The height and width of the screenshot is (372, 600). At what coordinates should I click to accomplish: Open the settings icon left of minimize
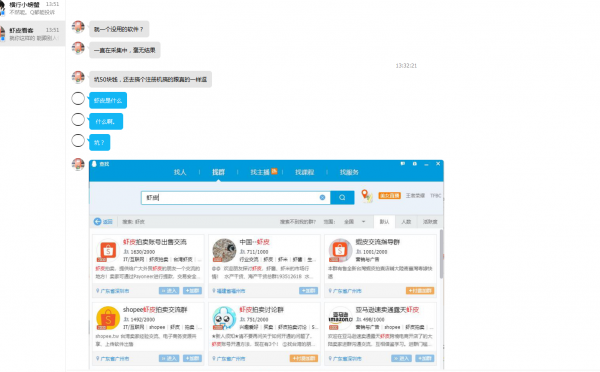(x=414, y=164)
